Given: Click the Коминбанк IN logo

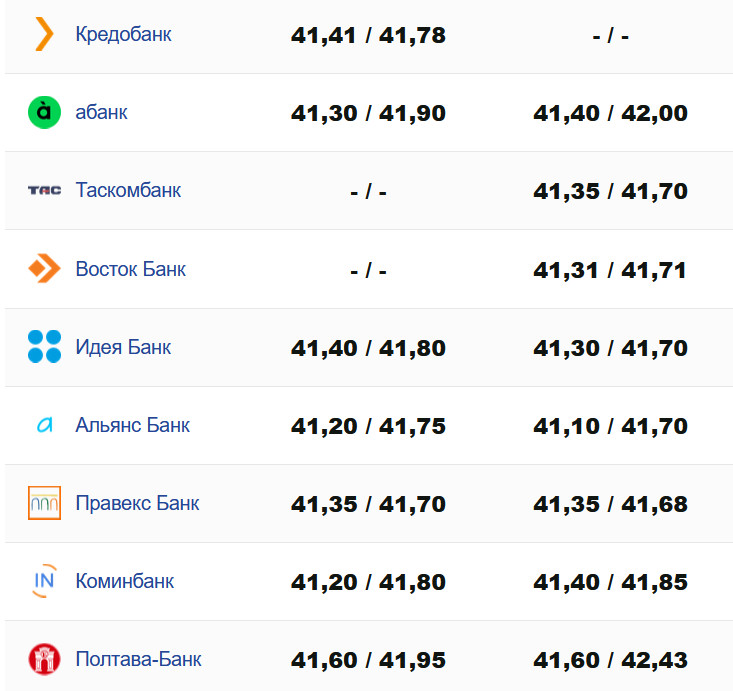Looking at the screenshot, I should coord(44,581).
